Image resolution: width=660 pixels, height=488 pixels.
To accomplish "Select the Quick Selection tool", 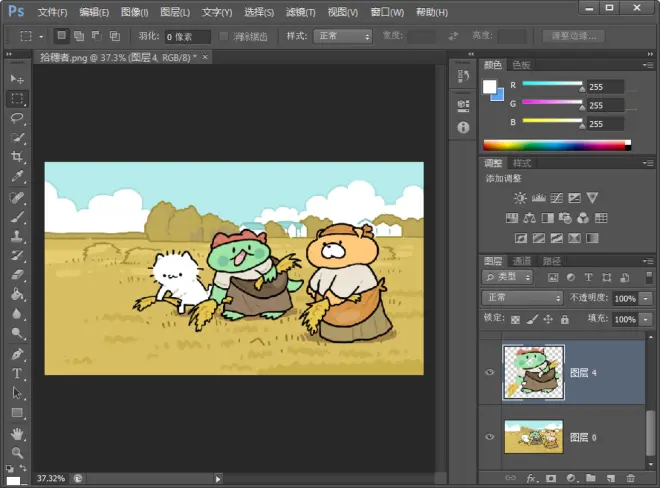I will [x=17, y=137].
